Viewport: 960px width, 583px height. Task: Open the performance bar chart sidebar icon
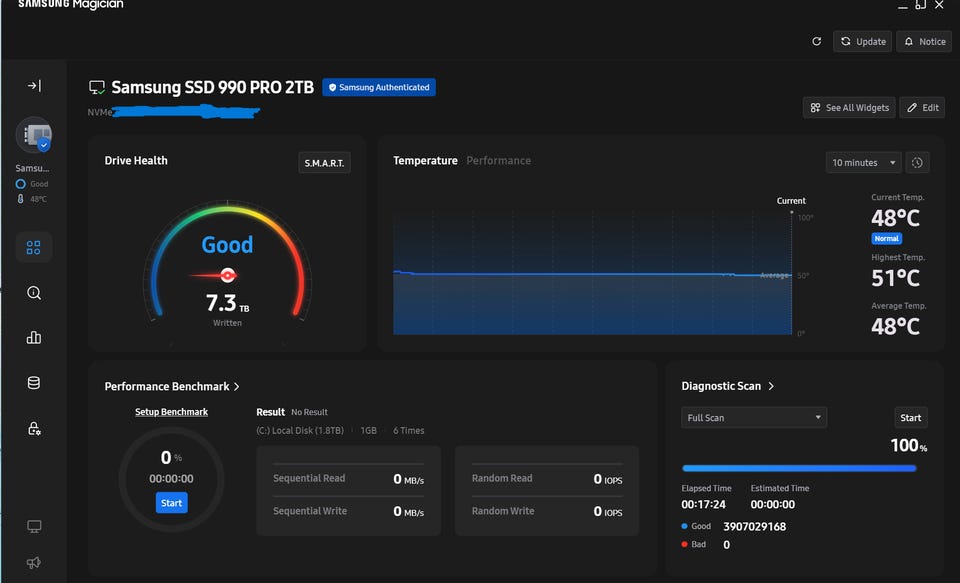(x=34, y=338)
